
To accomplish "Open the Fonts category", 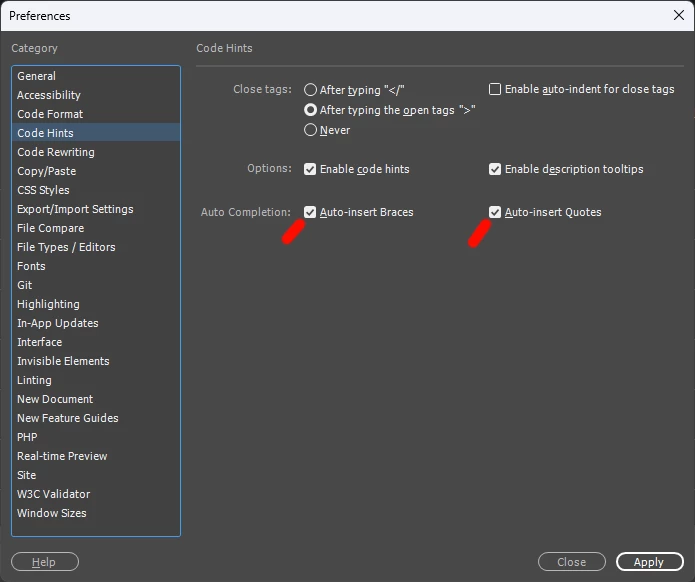I will point(96,266).
